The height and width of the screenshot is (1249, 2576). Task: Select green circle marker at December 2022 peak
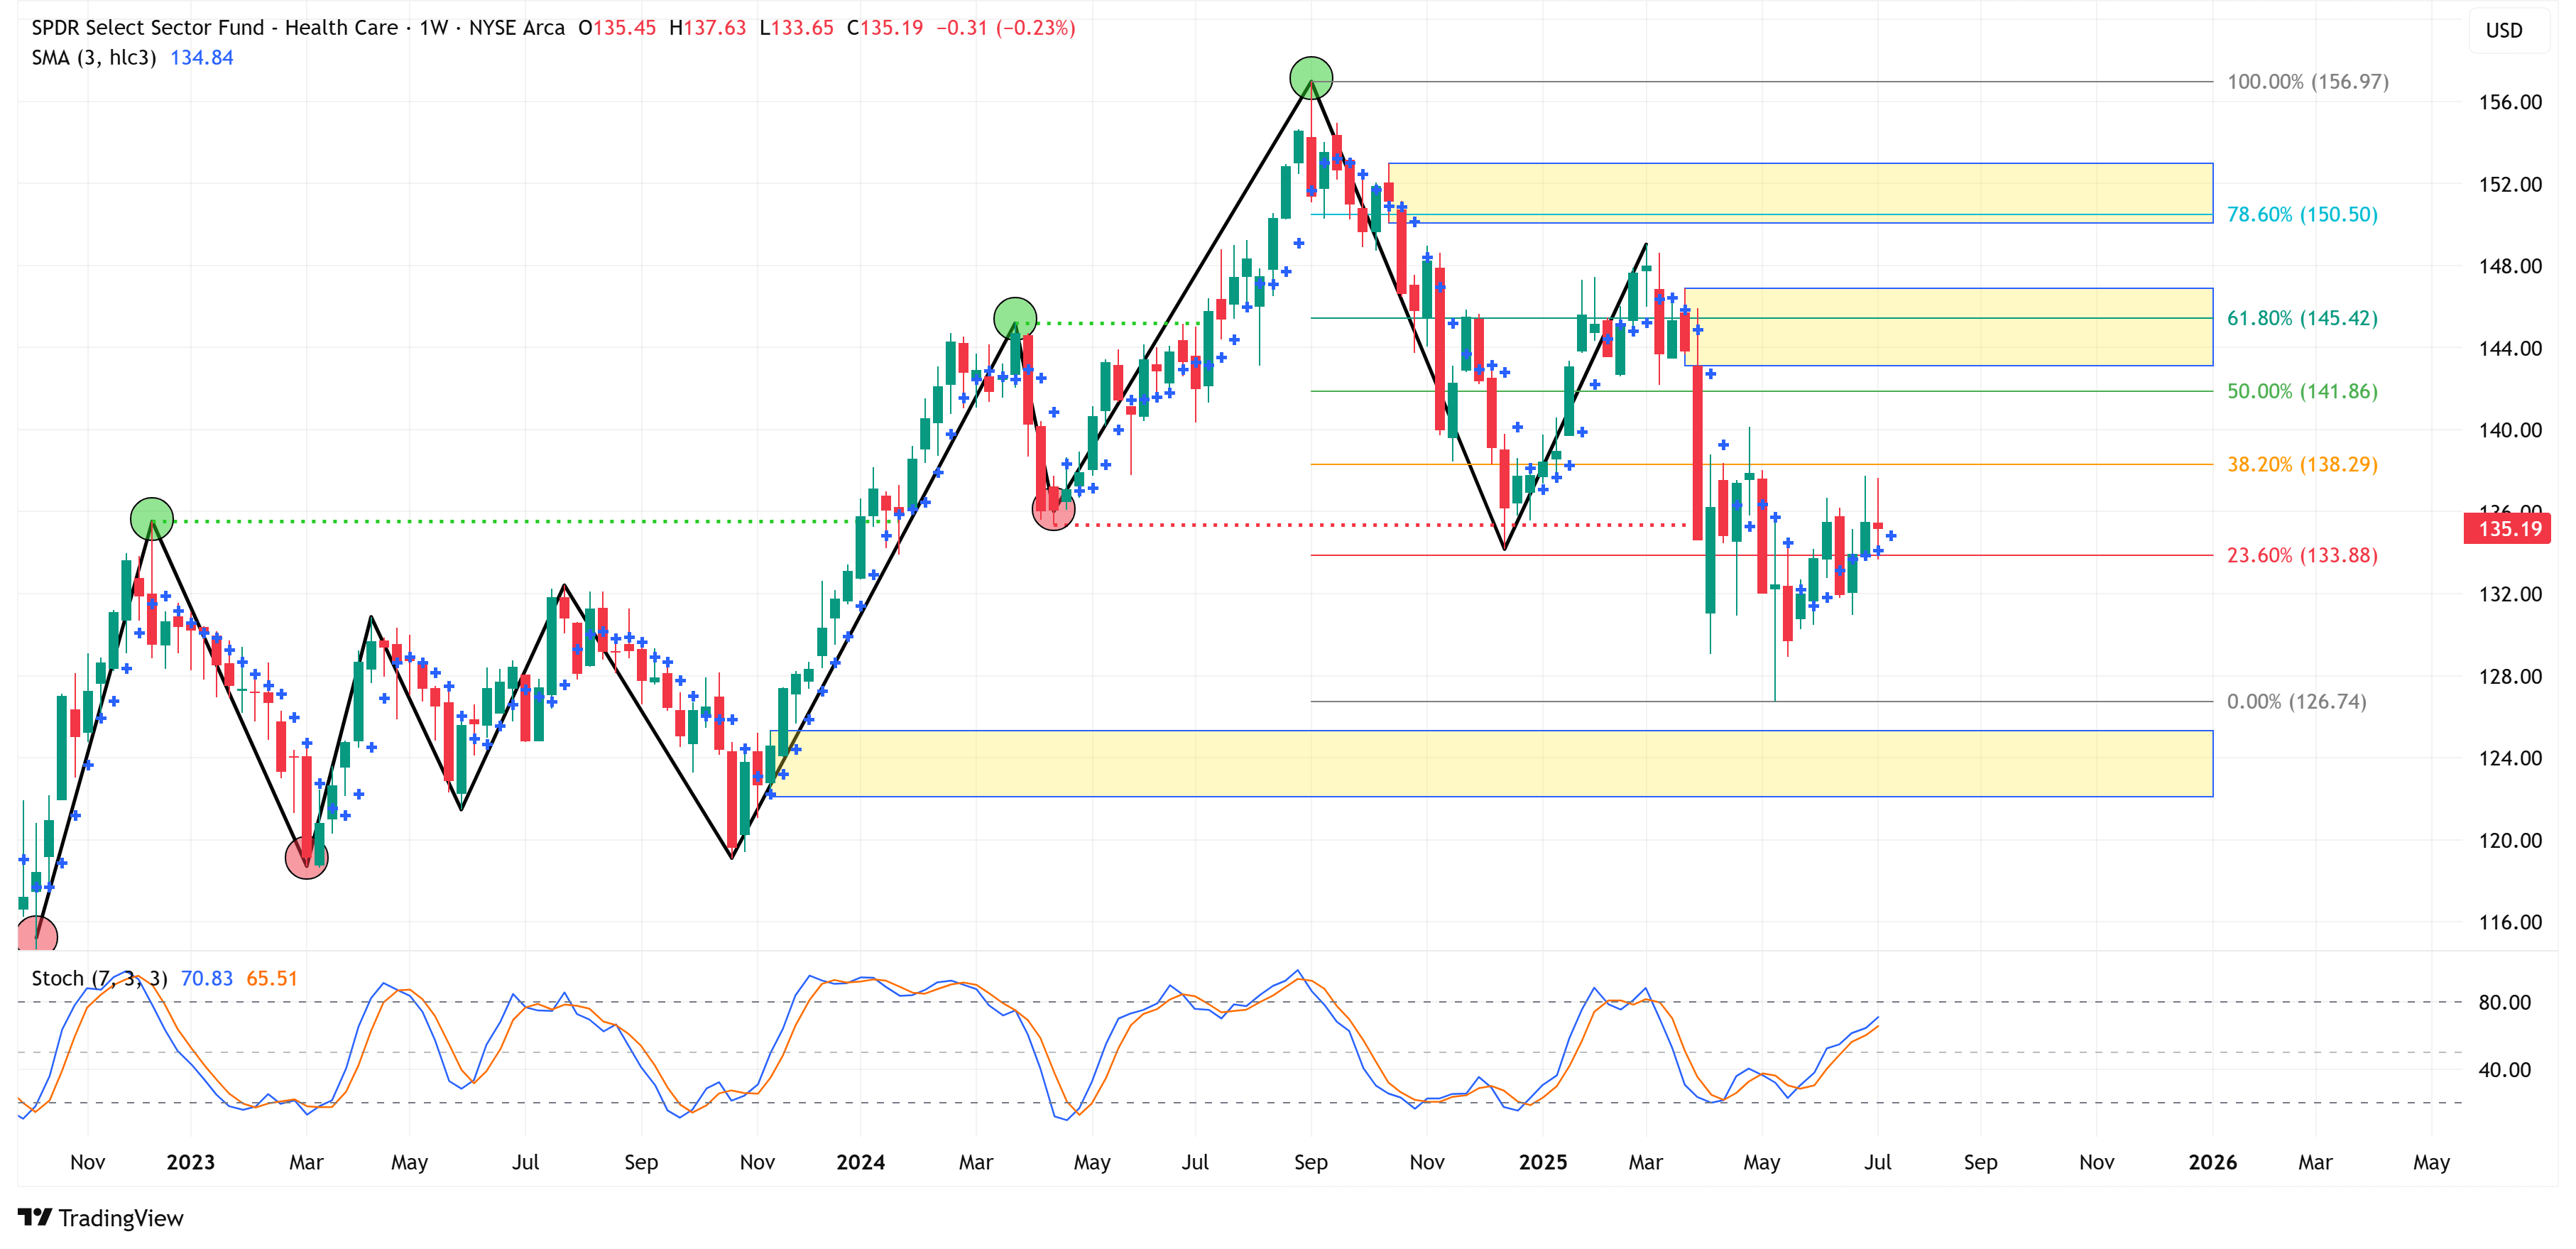click(152, 518)
